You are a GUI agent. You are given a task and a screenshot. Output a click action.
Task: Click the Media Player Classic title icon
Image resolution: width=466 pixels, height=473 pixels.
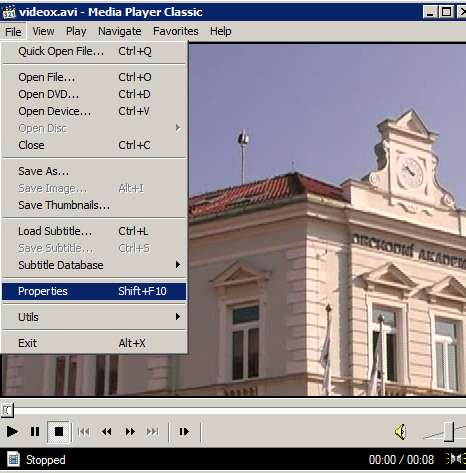[9, 12]
